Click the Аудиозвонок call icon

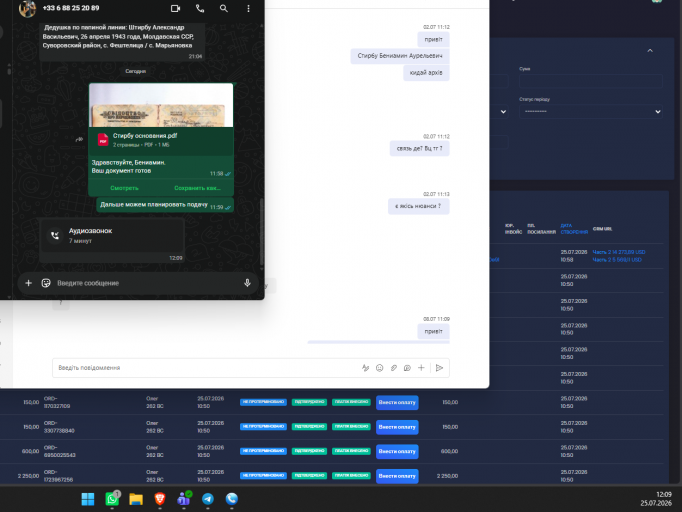coord(55,235)
